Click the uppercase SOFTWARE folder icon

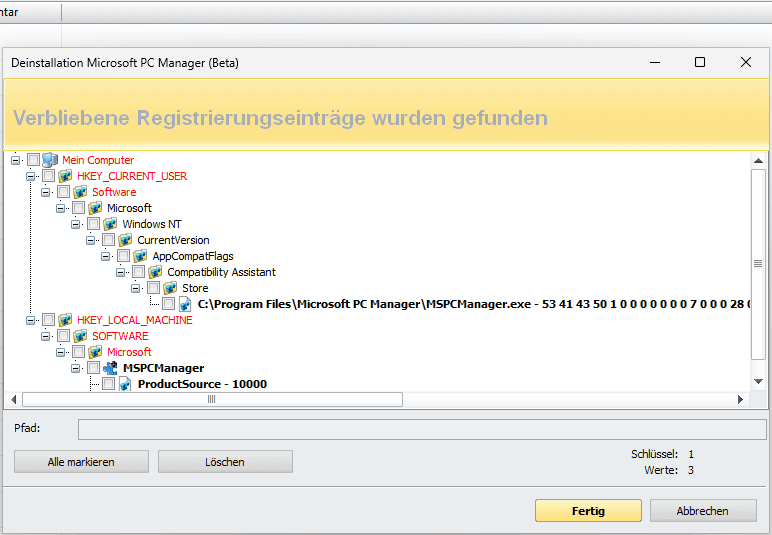click(80, 336)
